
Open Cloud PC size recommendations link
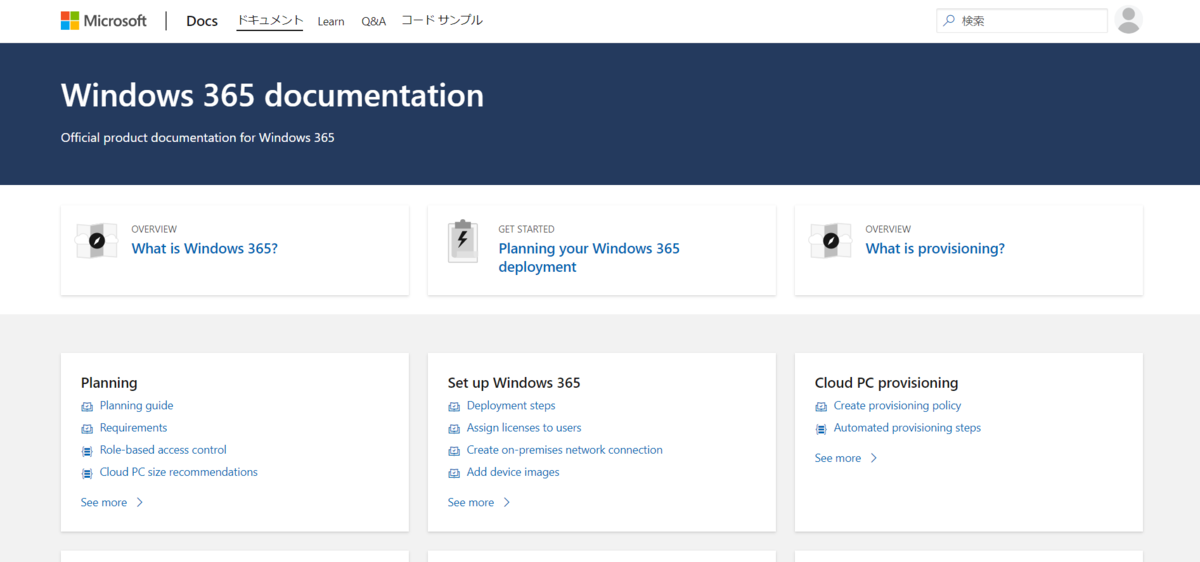[x=179, y=472]
